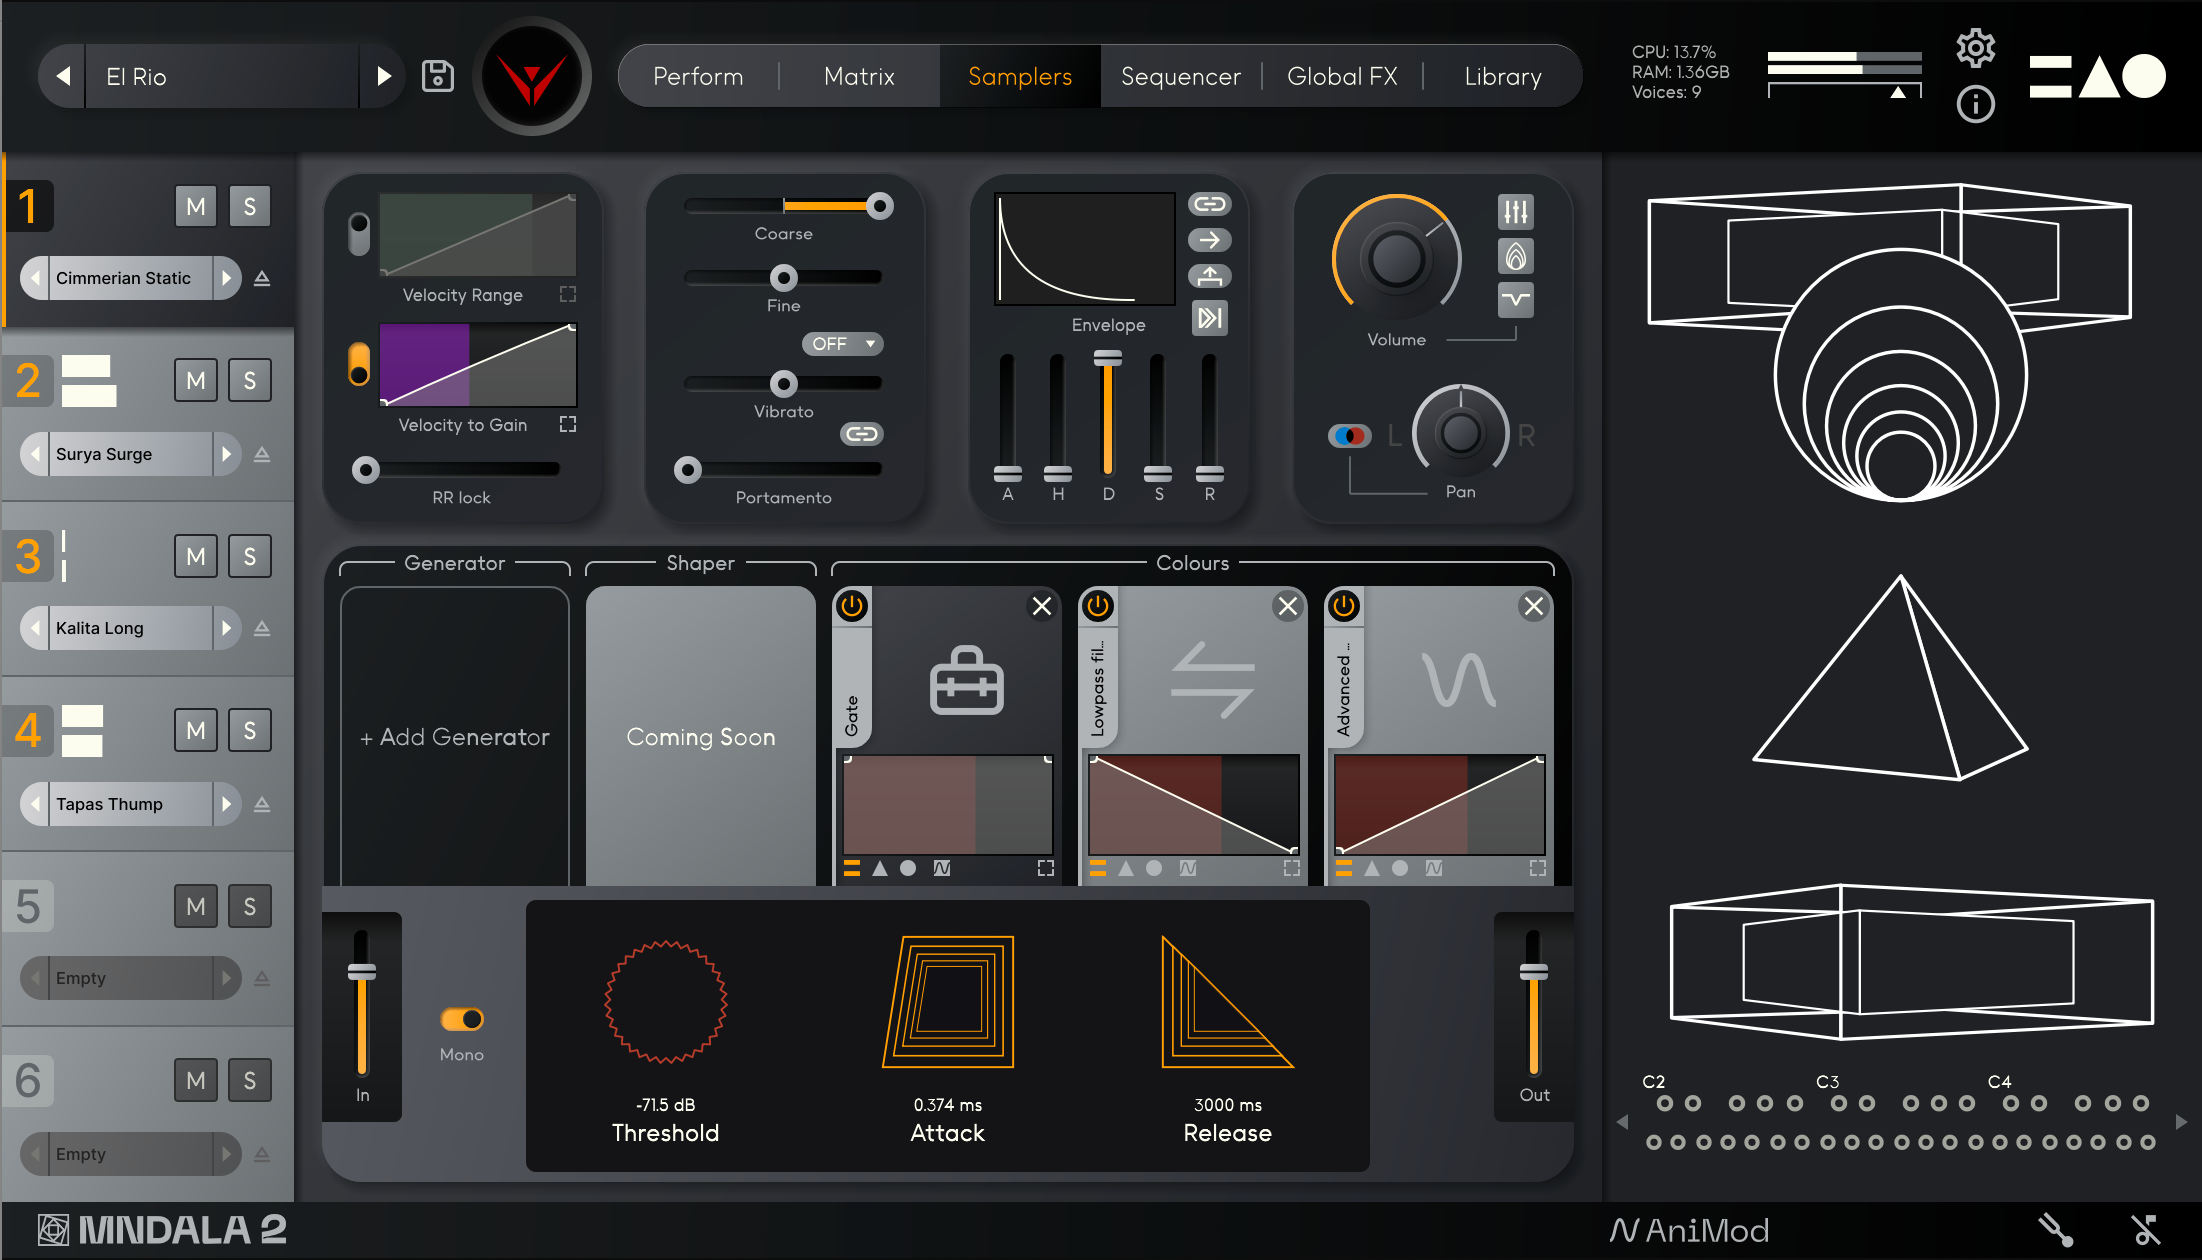The image size is (2202, 1260).
Task: Expand the Velocity to Gain graph
Action: [568, 424]
